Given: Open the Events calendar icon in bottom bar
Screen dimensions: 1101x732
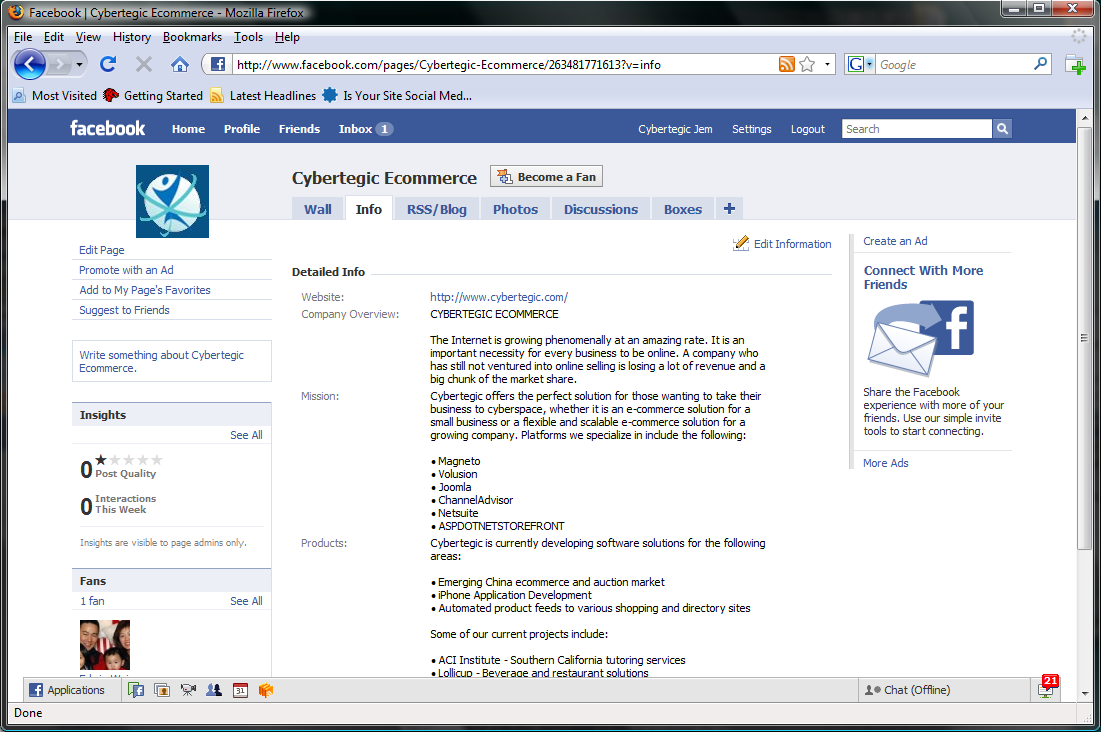Looking at the screenshot, I should tap(240, 690).
